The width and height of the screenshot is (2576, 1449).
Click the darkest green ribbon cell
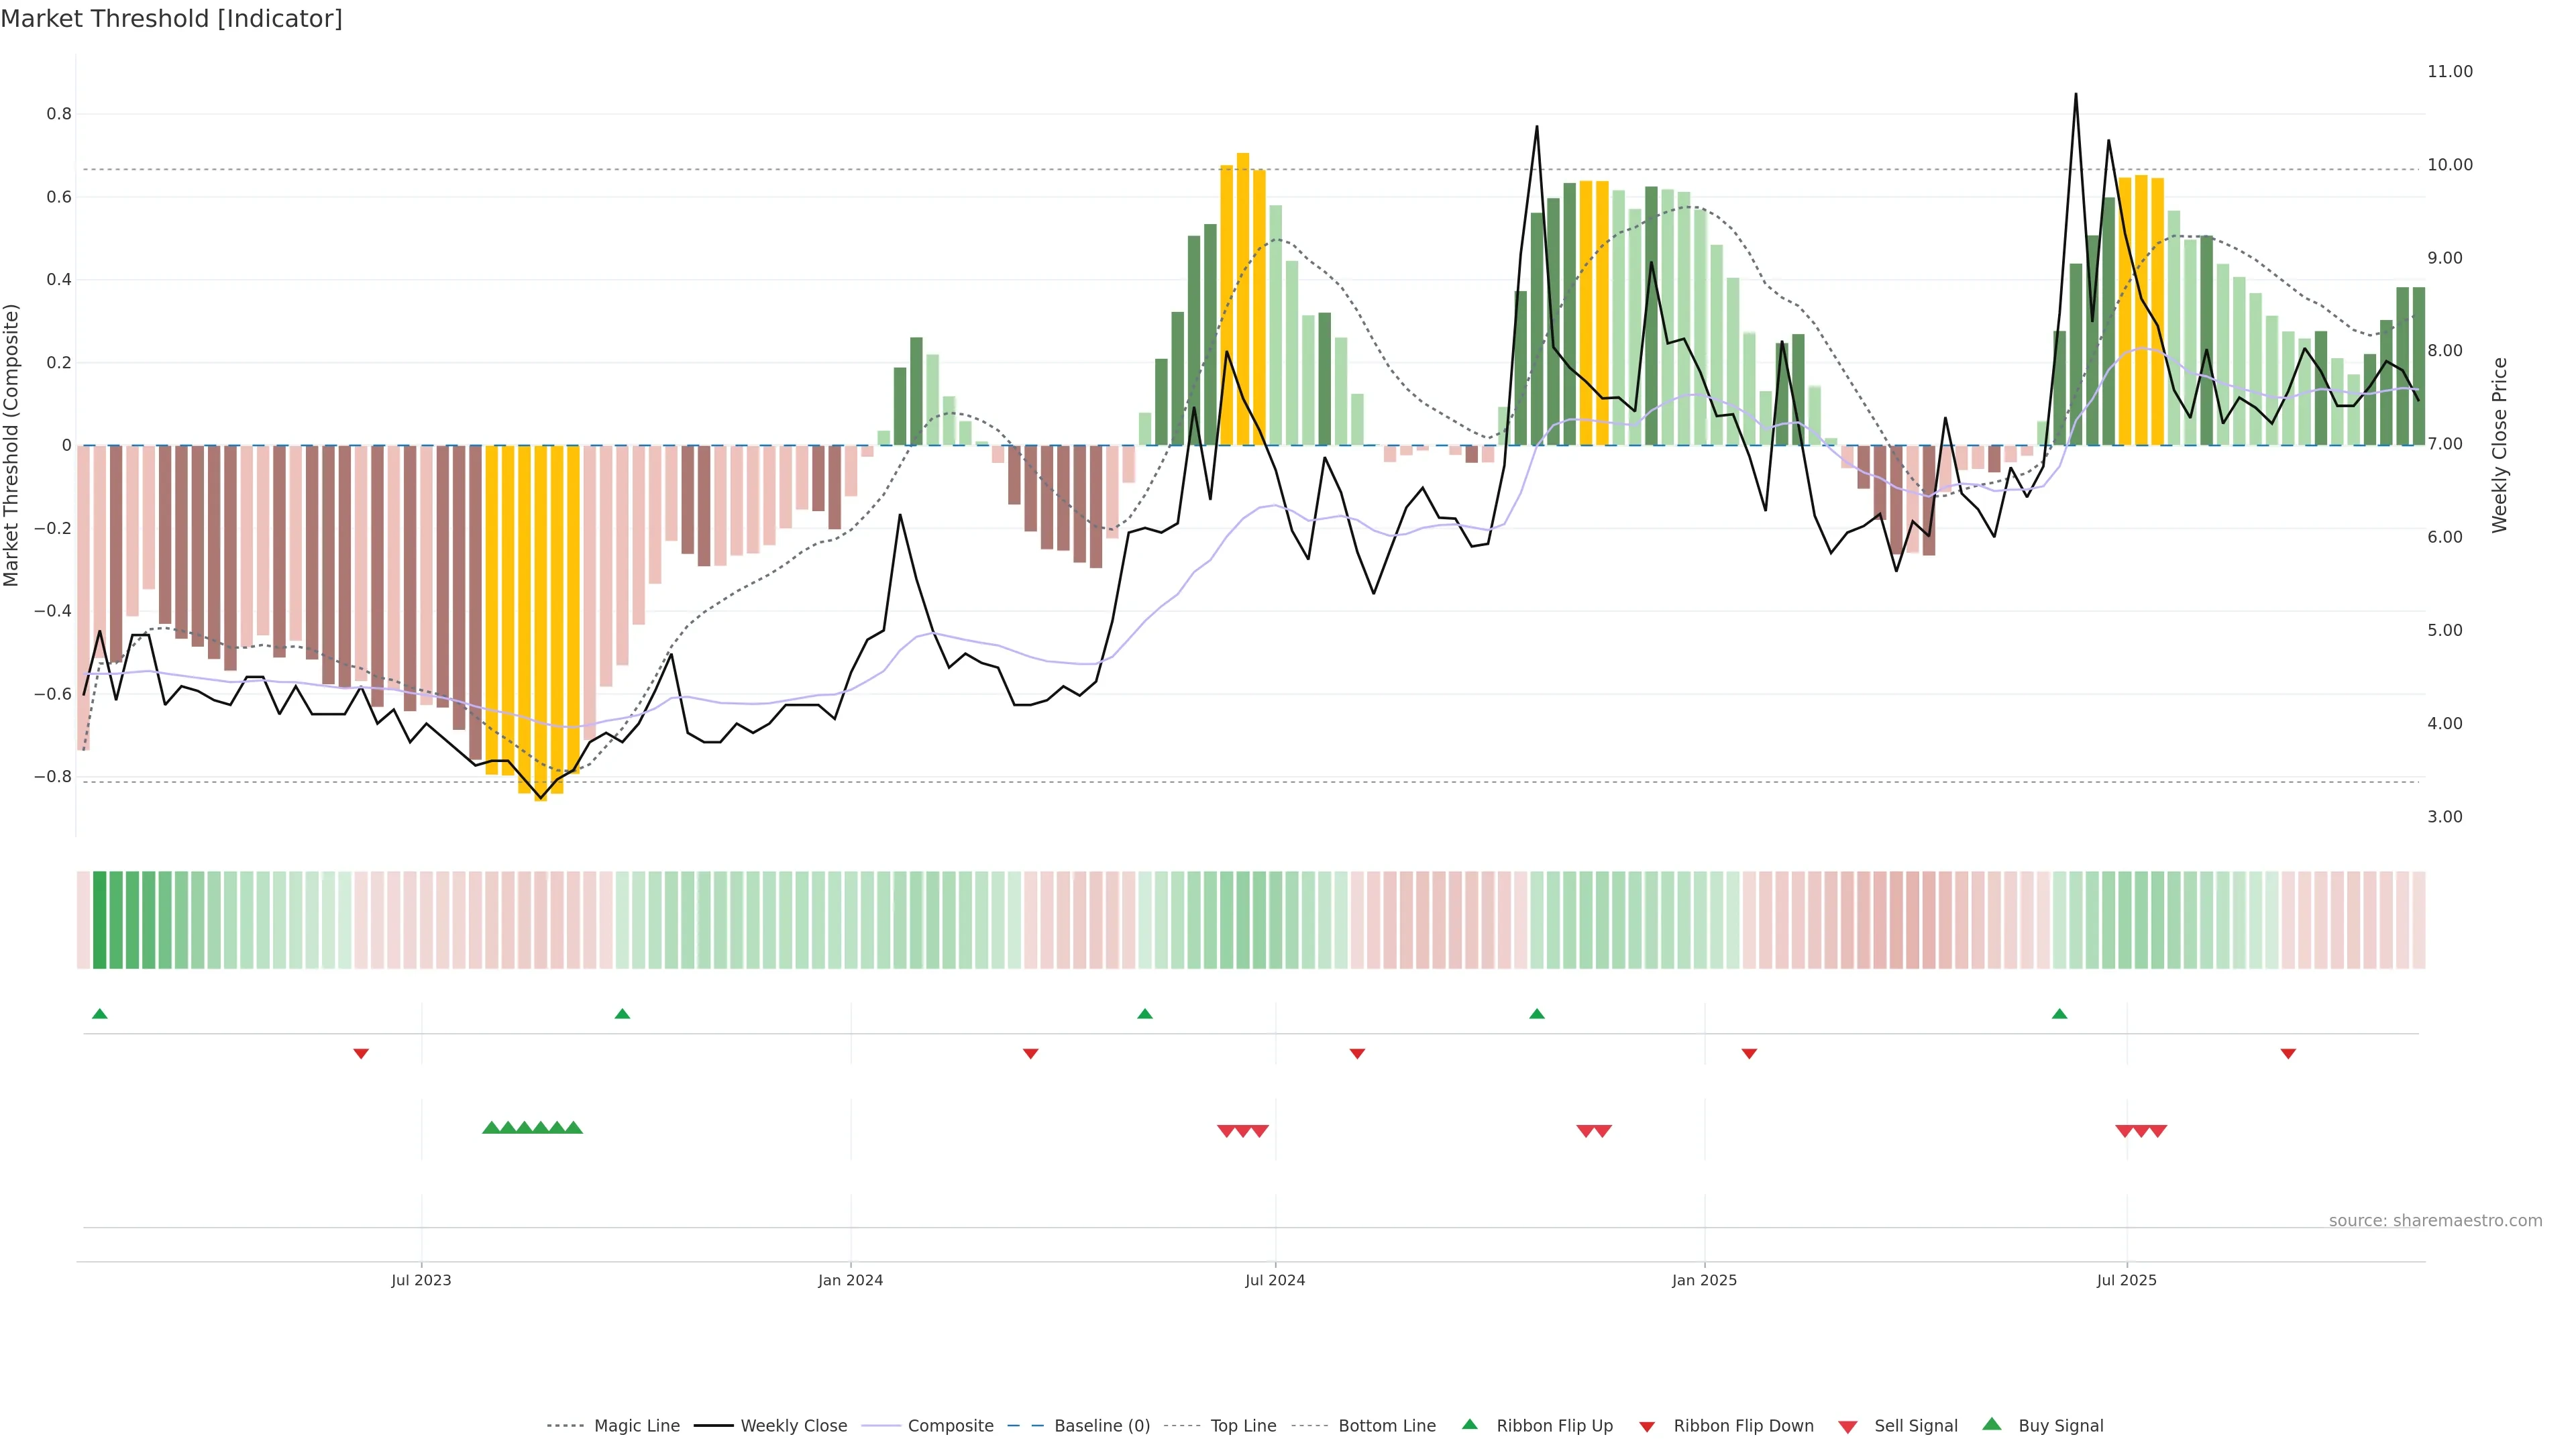(x=99, y=919)
